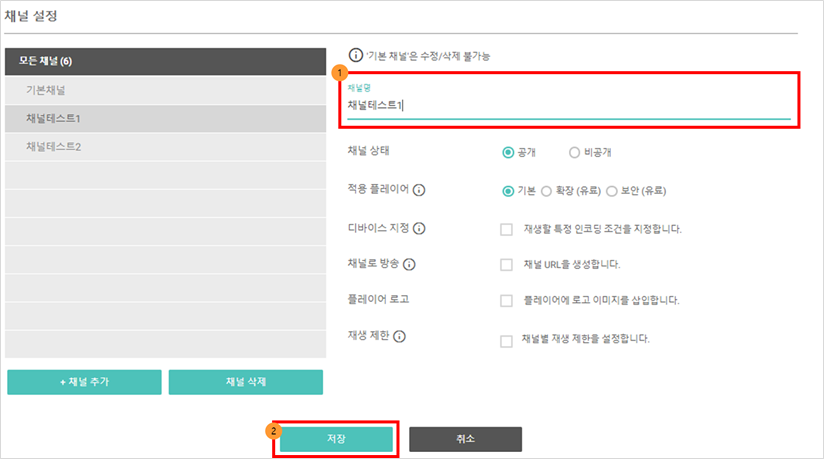Click info icon beside 적용 플레이어
Viewport: 824px width, 459px height.
click(x=419, y=190)
